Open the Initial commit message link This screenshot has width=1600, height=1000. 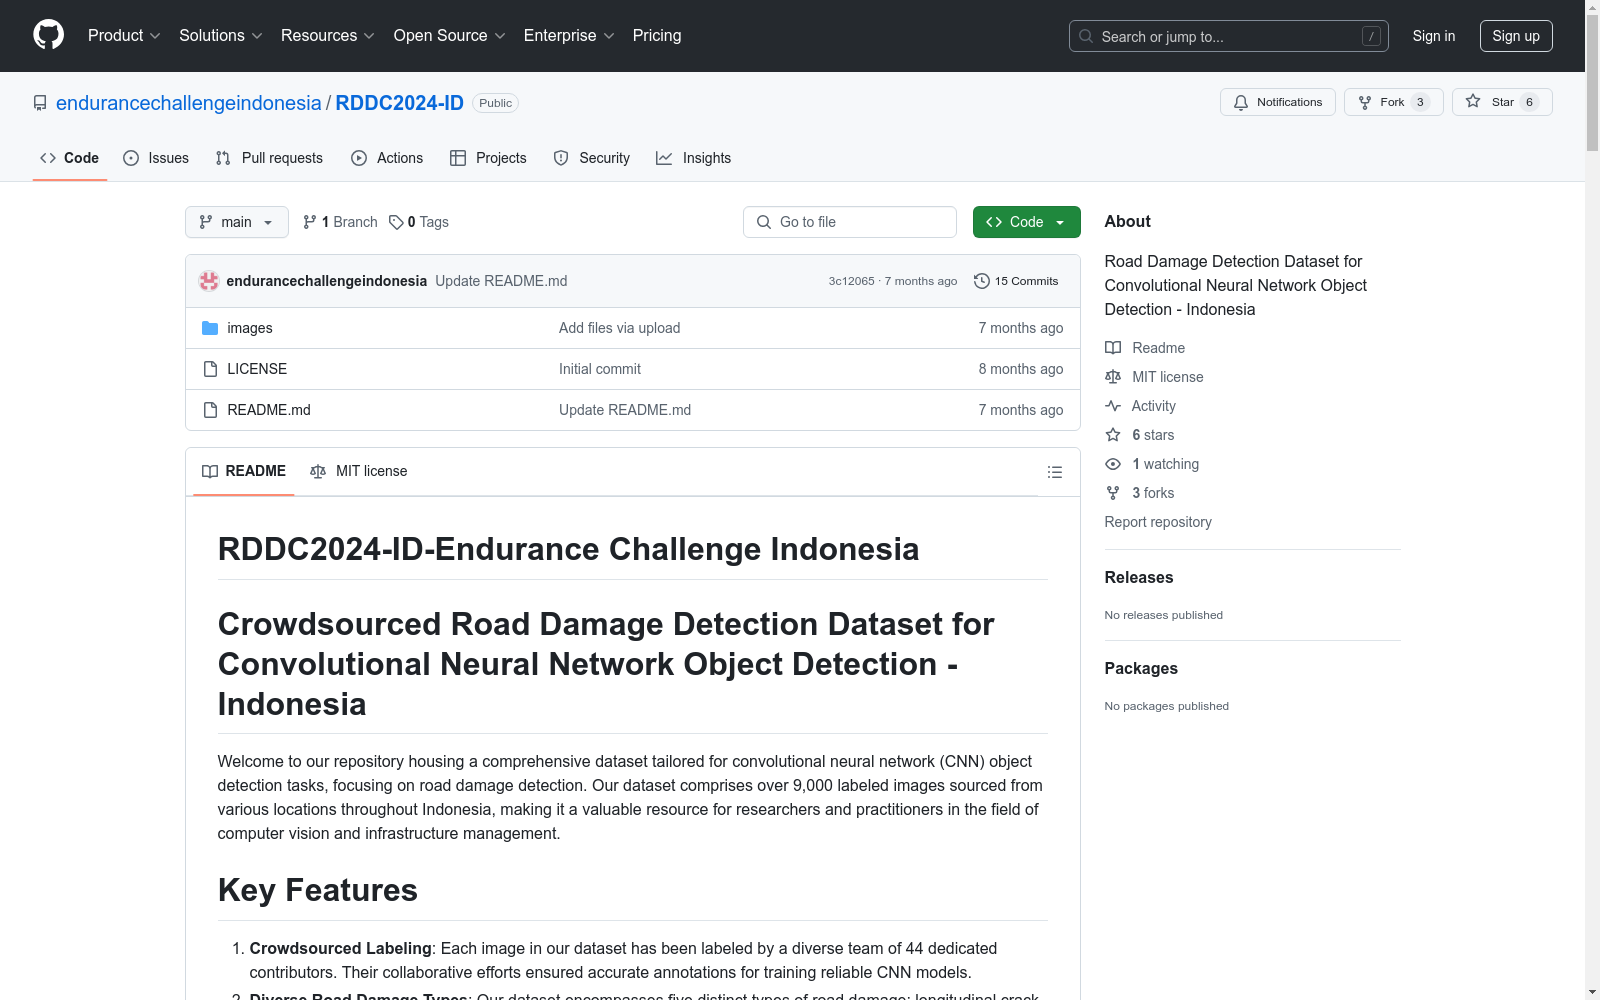(600, 369)
